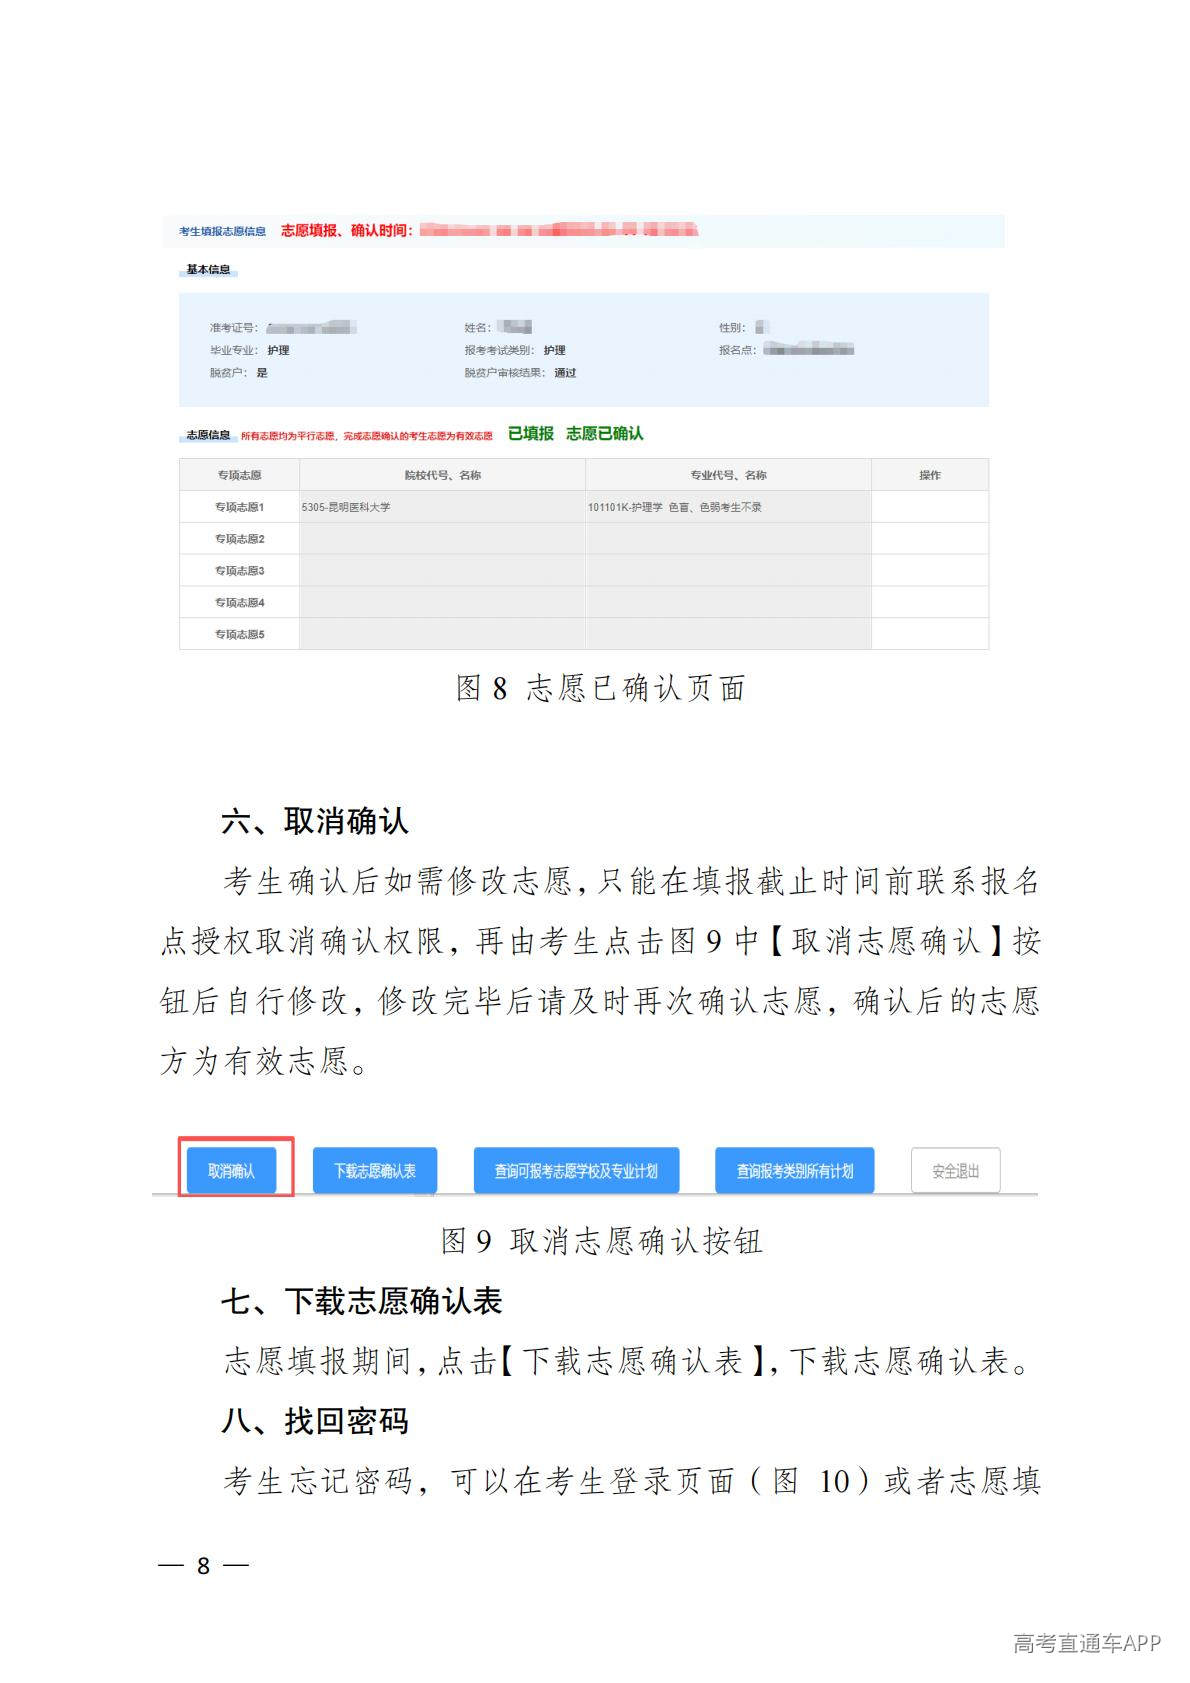The width and height of the screenshot is (1190, 1683).
Task: Select the 专项志愿5 row label
Action: [x=239, y=635]
